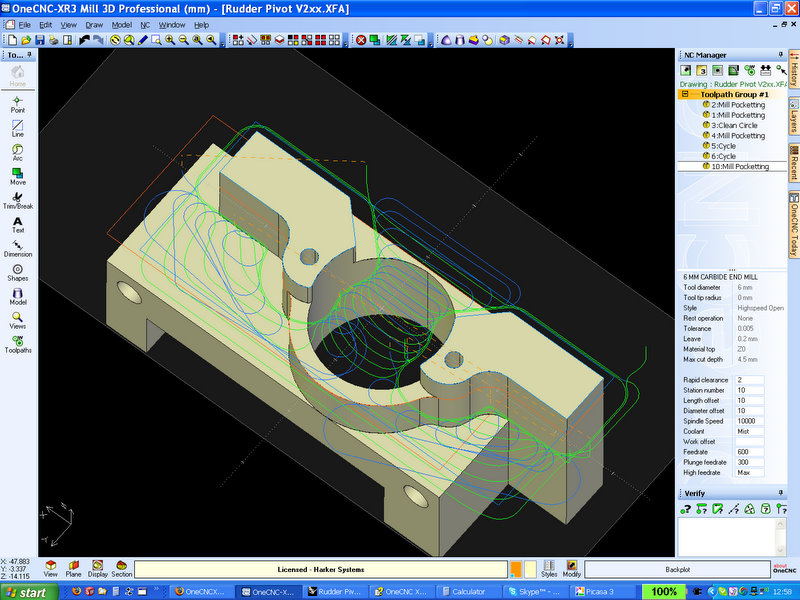The image size is (800, 600).
Task: Click the Save disk icon in toolbar
Action: [x=39, y=40]
